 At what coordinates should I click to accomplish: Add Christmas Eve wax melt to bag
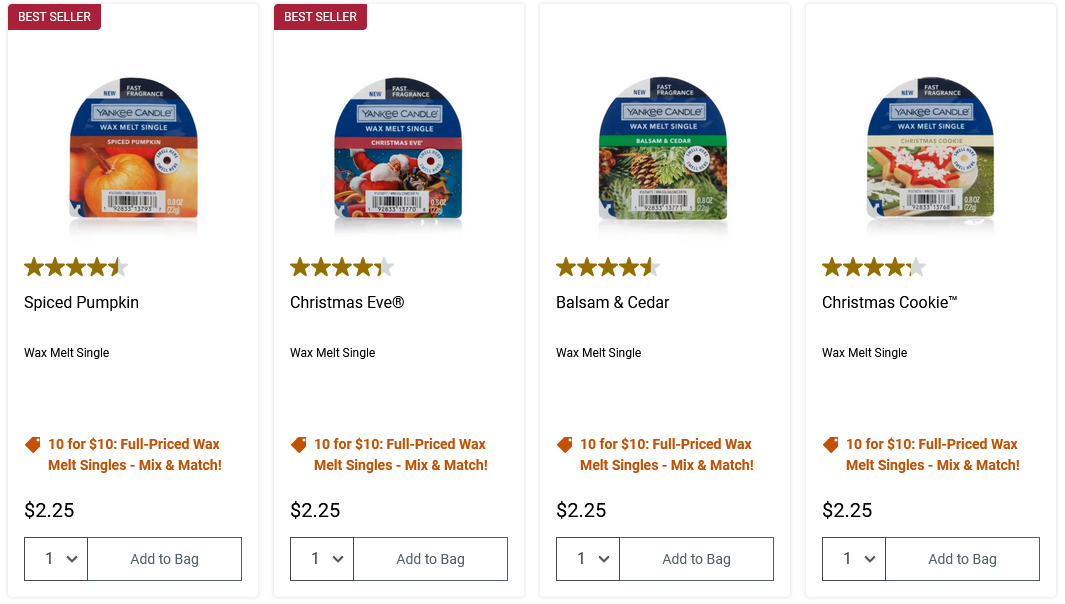click(x=430, y=559)
